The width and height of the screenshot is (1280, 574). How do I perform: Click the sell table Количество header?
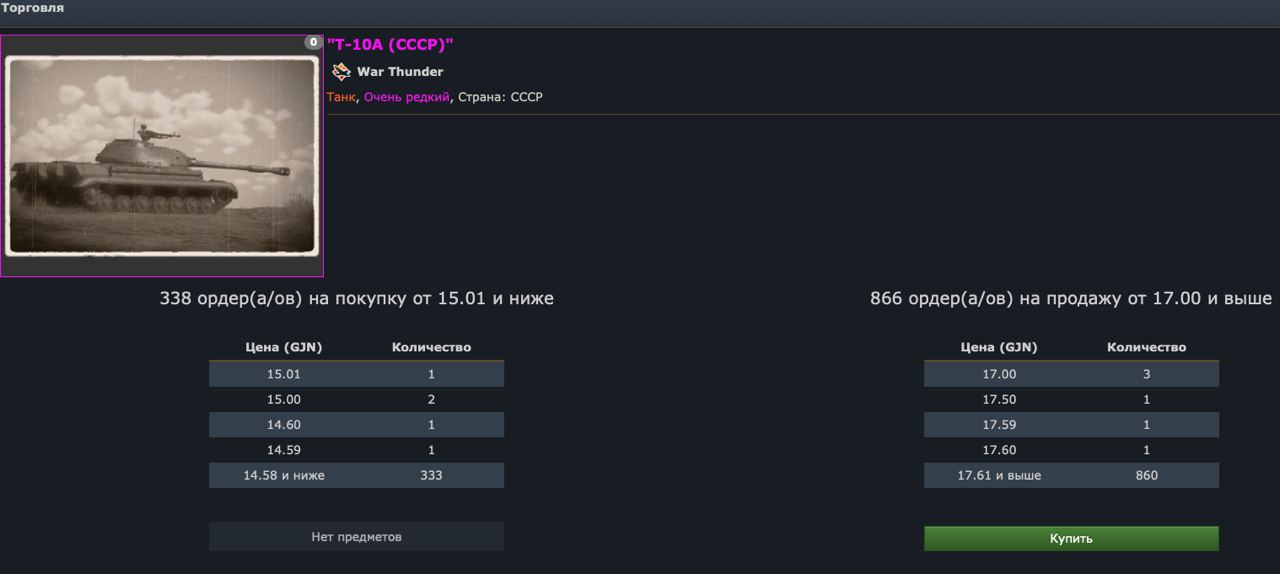click(1147, 347)
